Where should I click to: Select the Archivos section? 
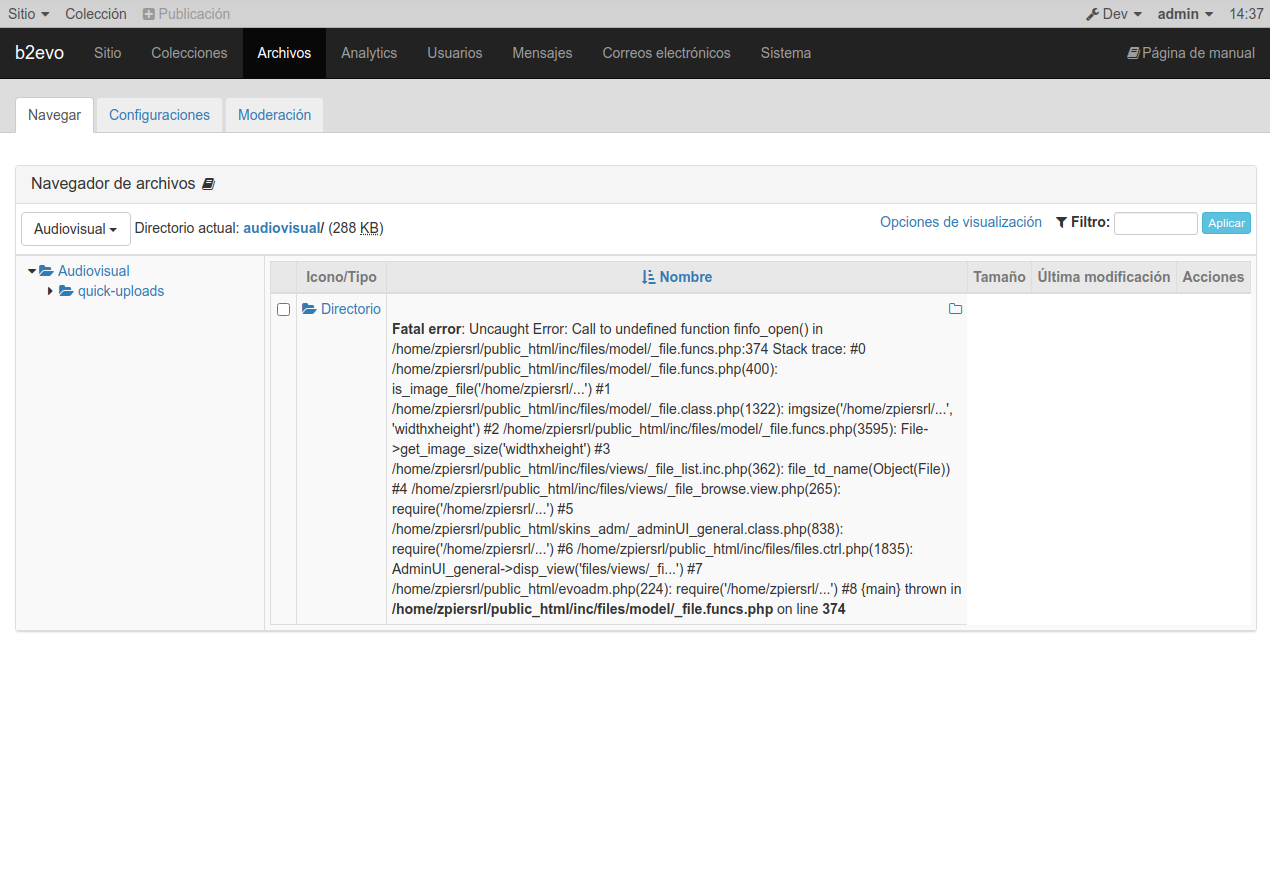pos(284,53)
